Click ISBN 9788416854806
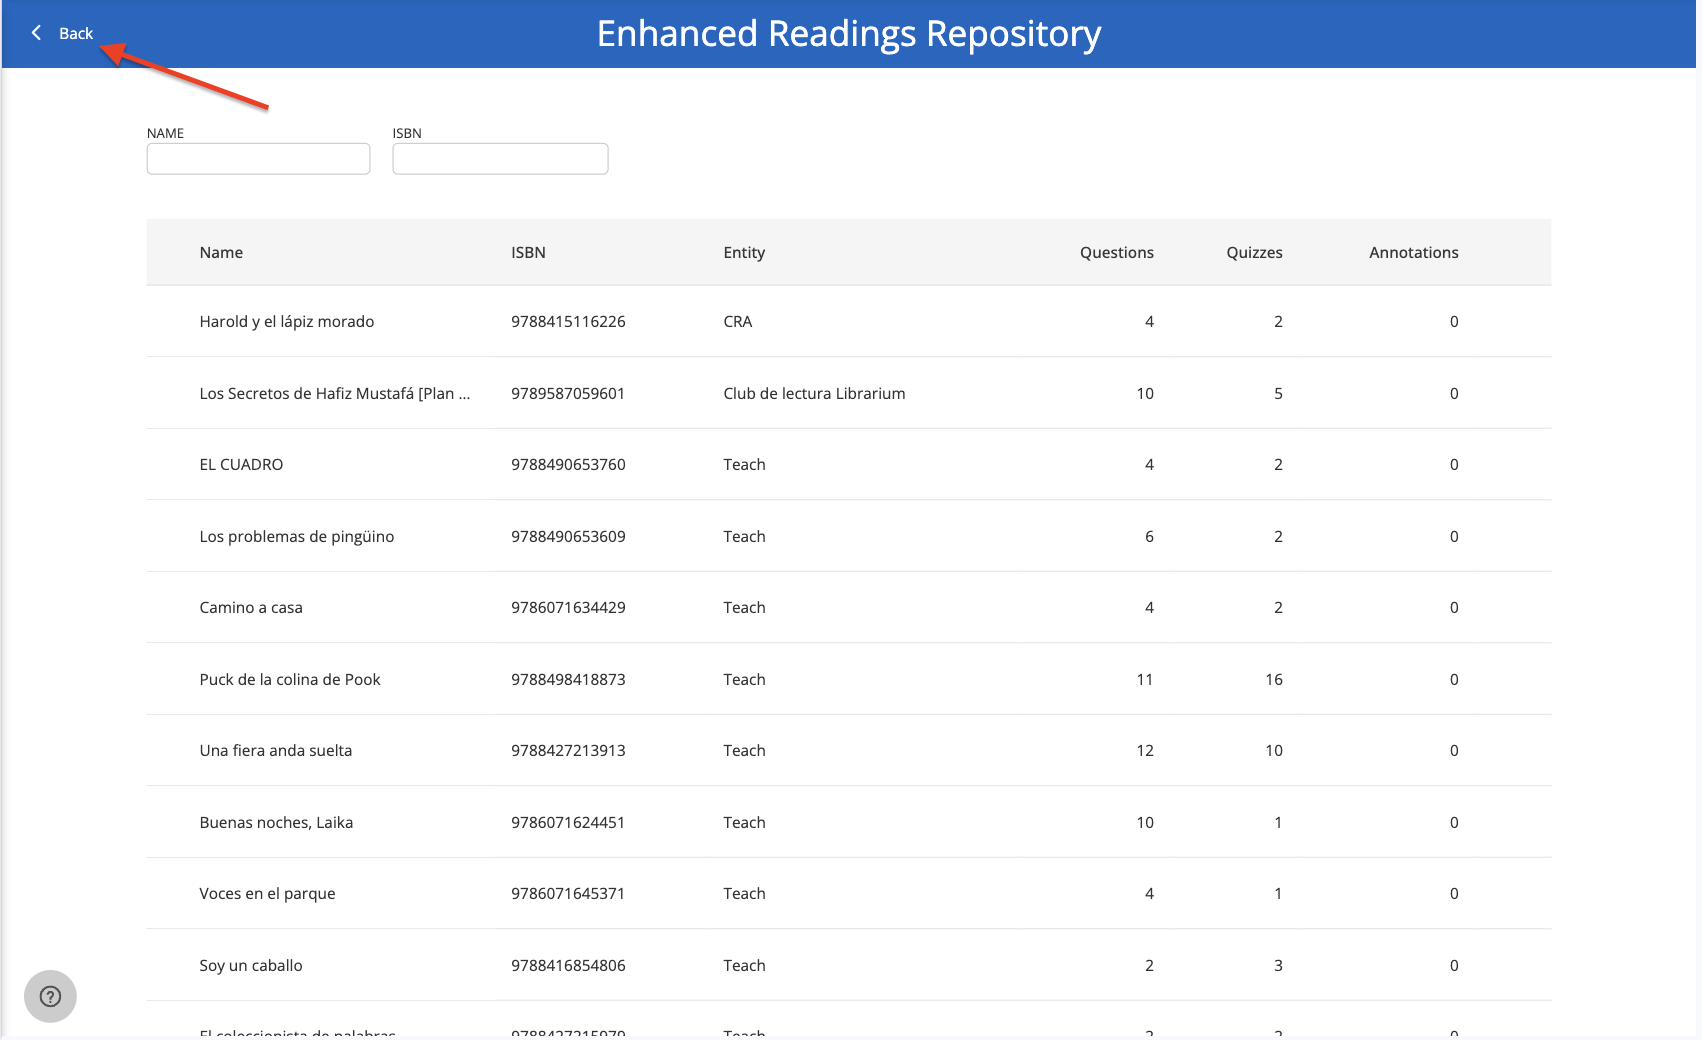 coord(568,965)
